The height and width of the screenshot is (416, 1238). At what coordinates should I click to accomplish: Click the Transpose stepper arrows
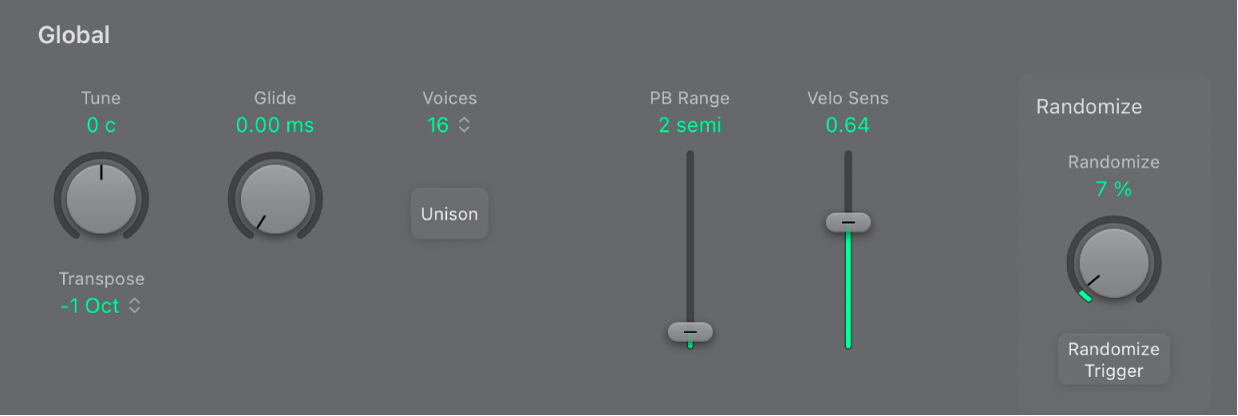pyautogui.click(x=135, y=306)
